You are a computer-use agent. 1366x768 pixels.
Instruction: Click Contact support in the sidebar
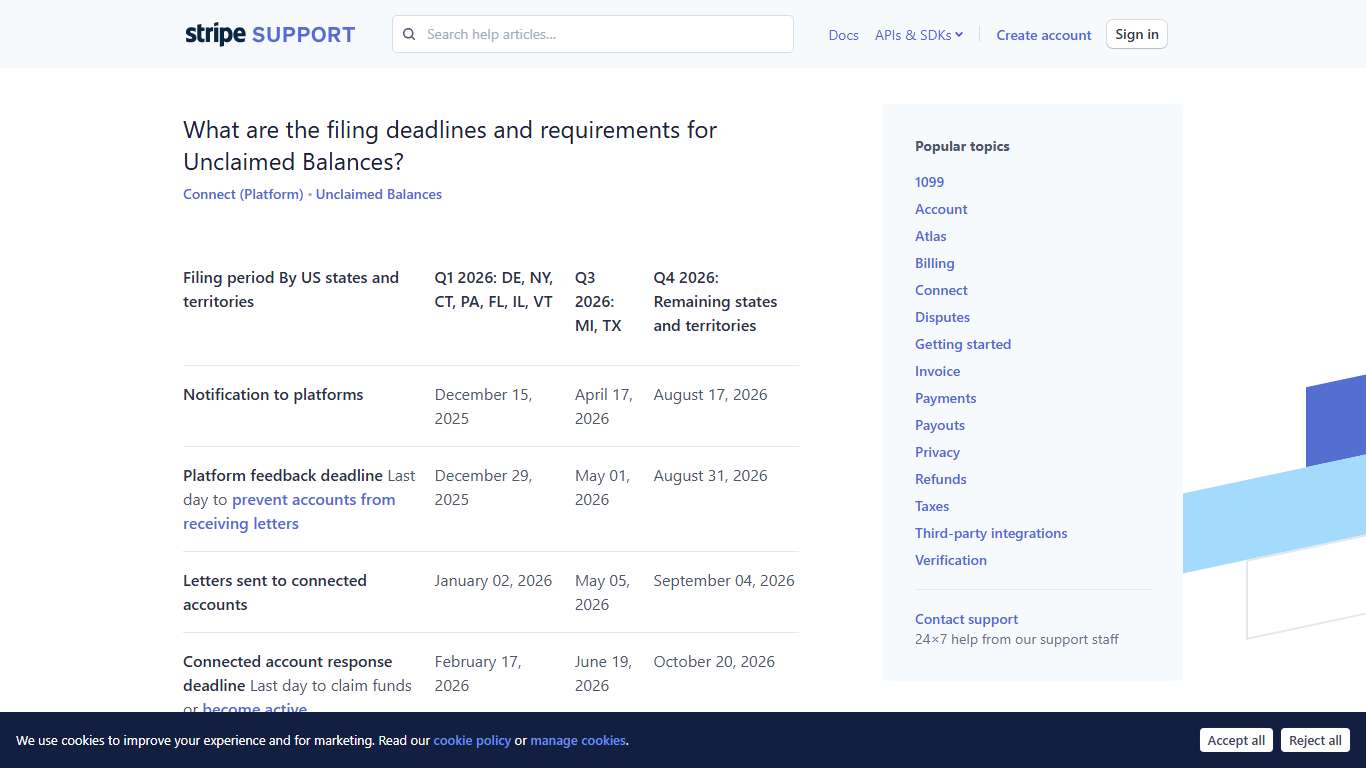[966, 619]
